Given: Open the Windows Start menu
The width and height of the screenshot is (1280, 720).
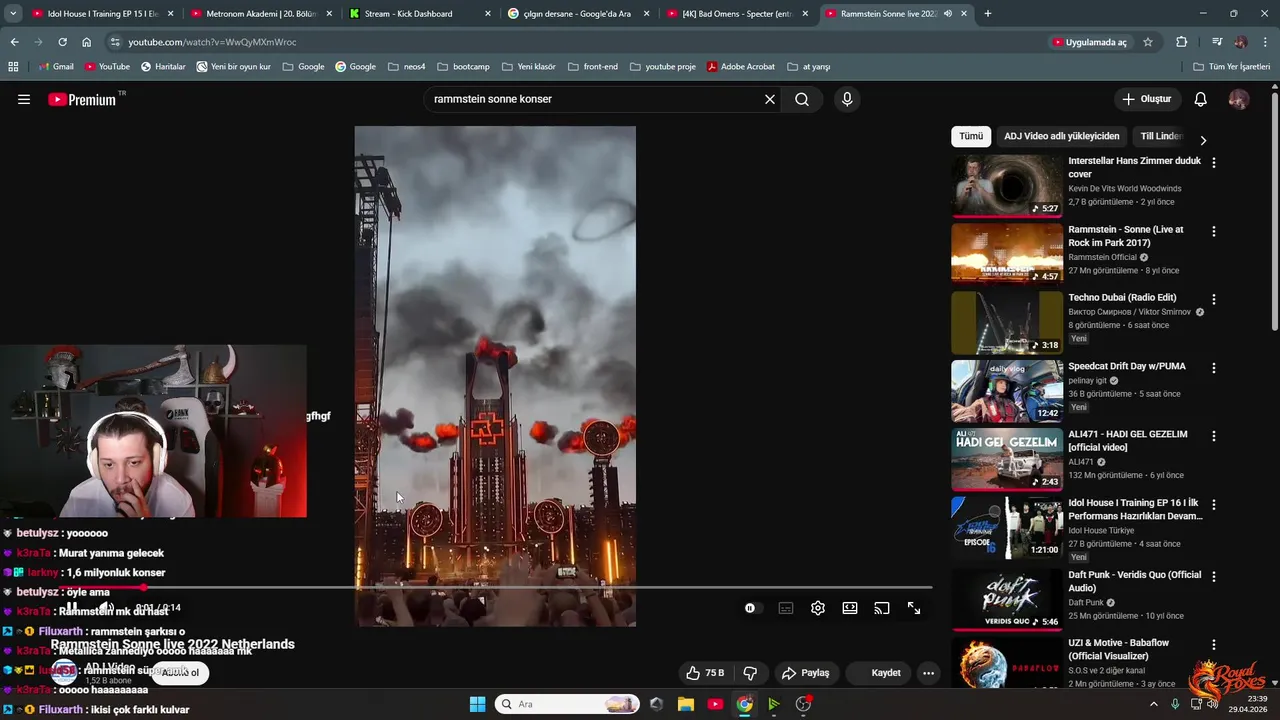Looking at the screenshot, I should (477, 704).
